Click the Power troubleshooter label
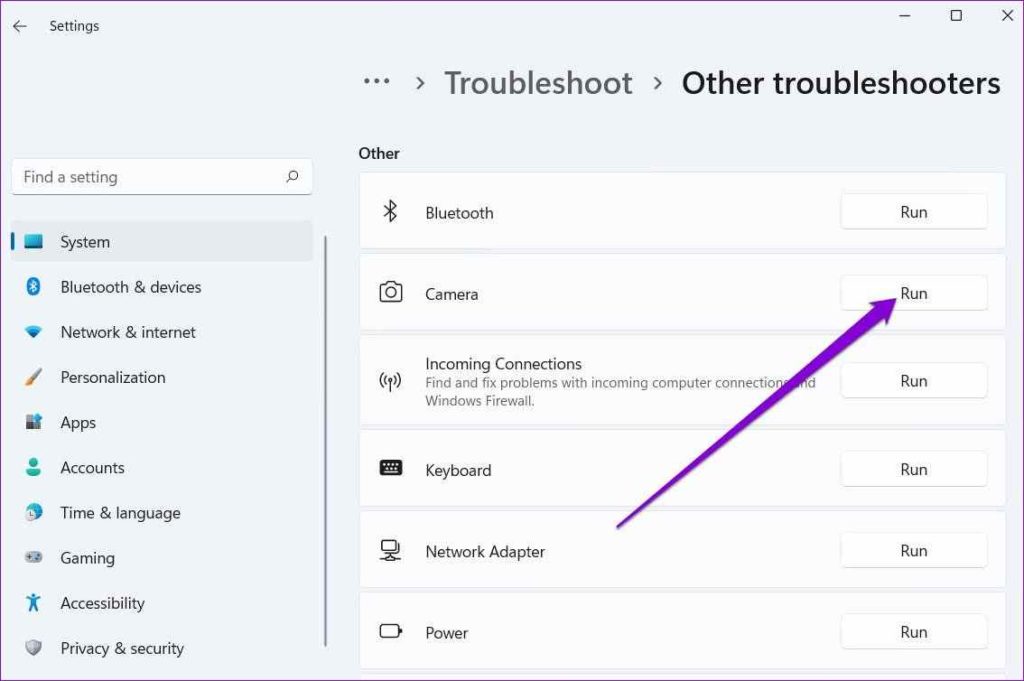This screenshot has width=1024, height=681. coord(447,633)
